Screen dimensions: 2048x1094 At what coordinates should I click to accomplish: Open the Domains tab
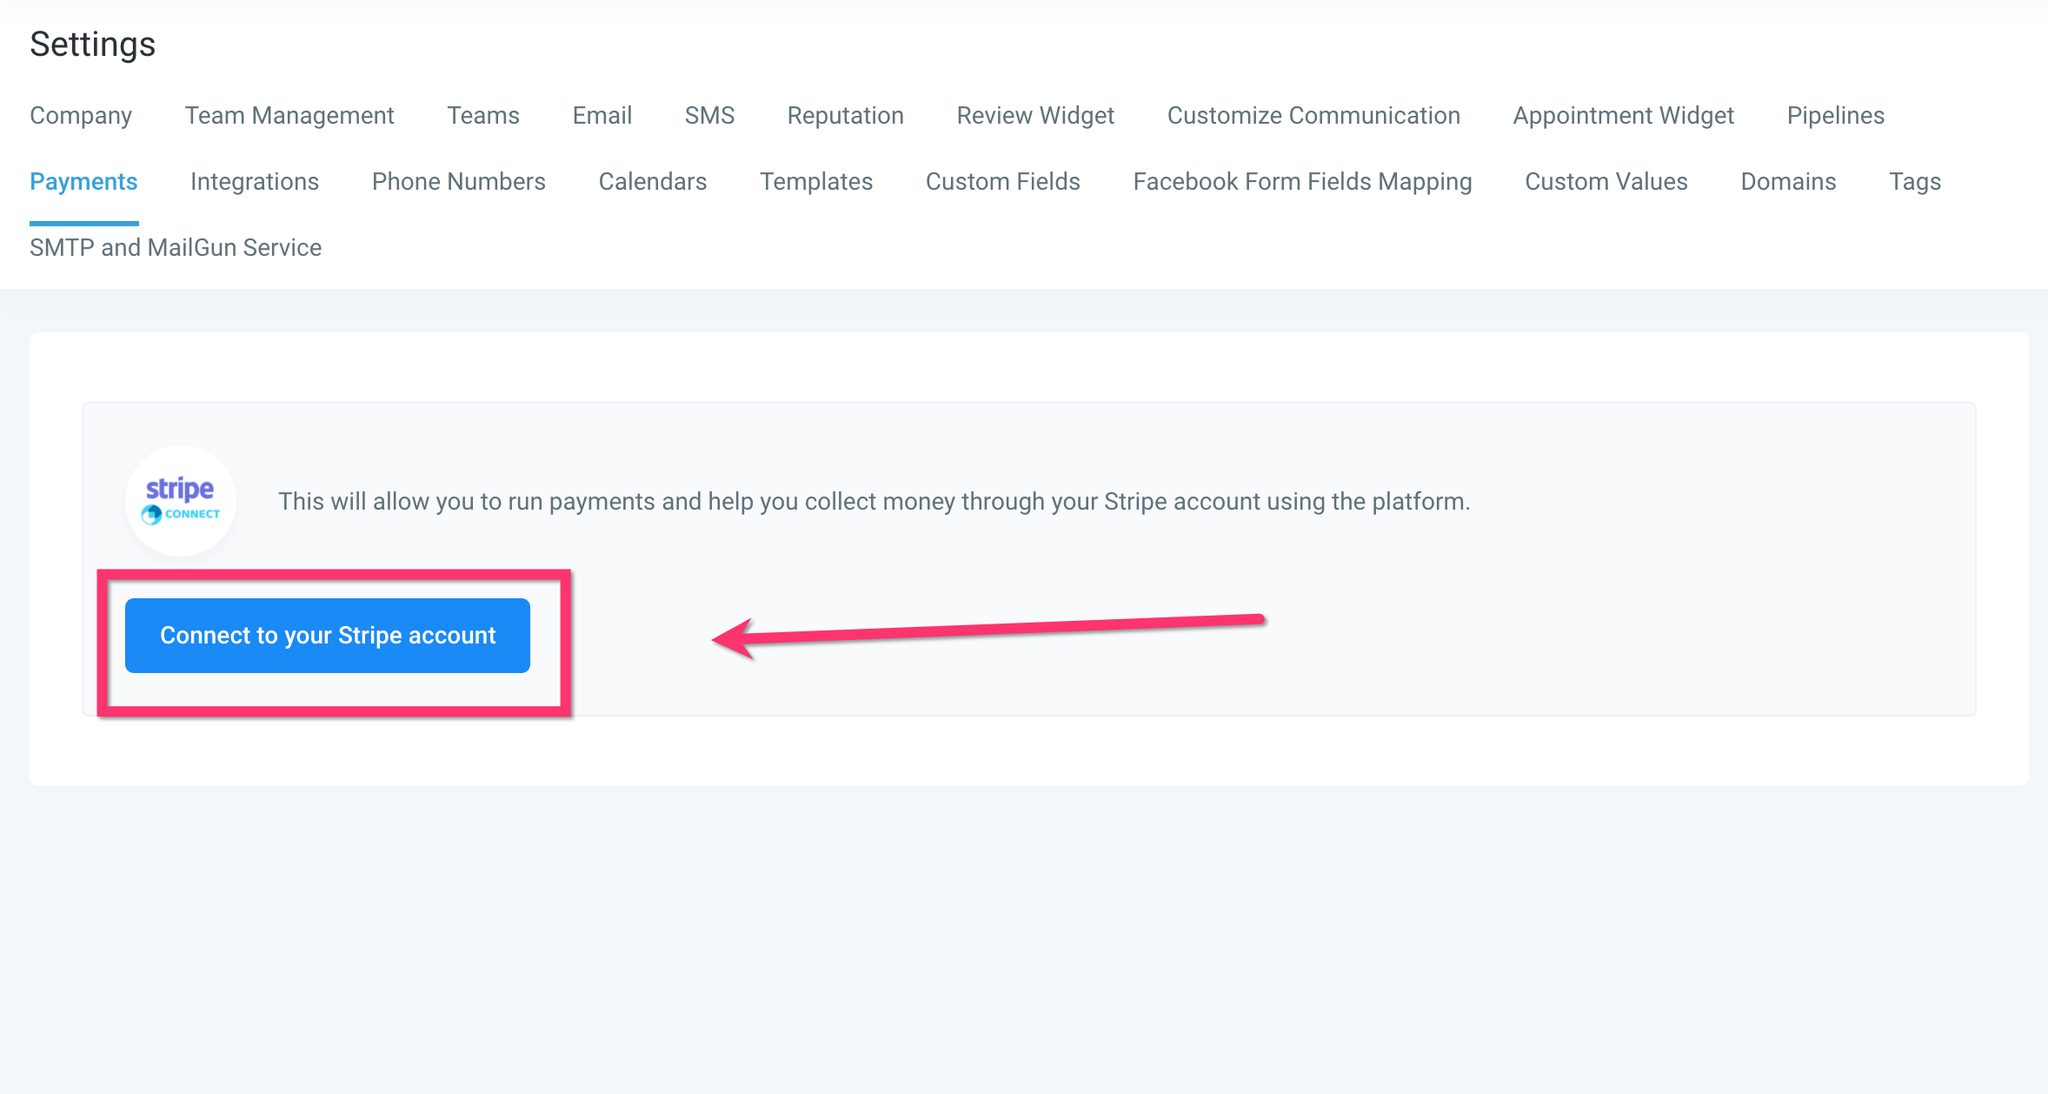click(1788, 182)
